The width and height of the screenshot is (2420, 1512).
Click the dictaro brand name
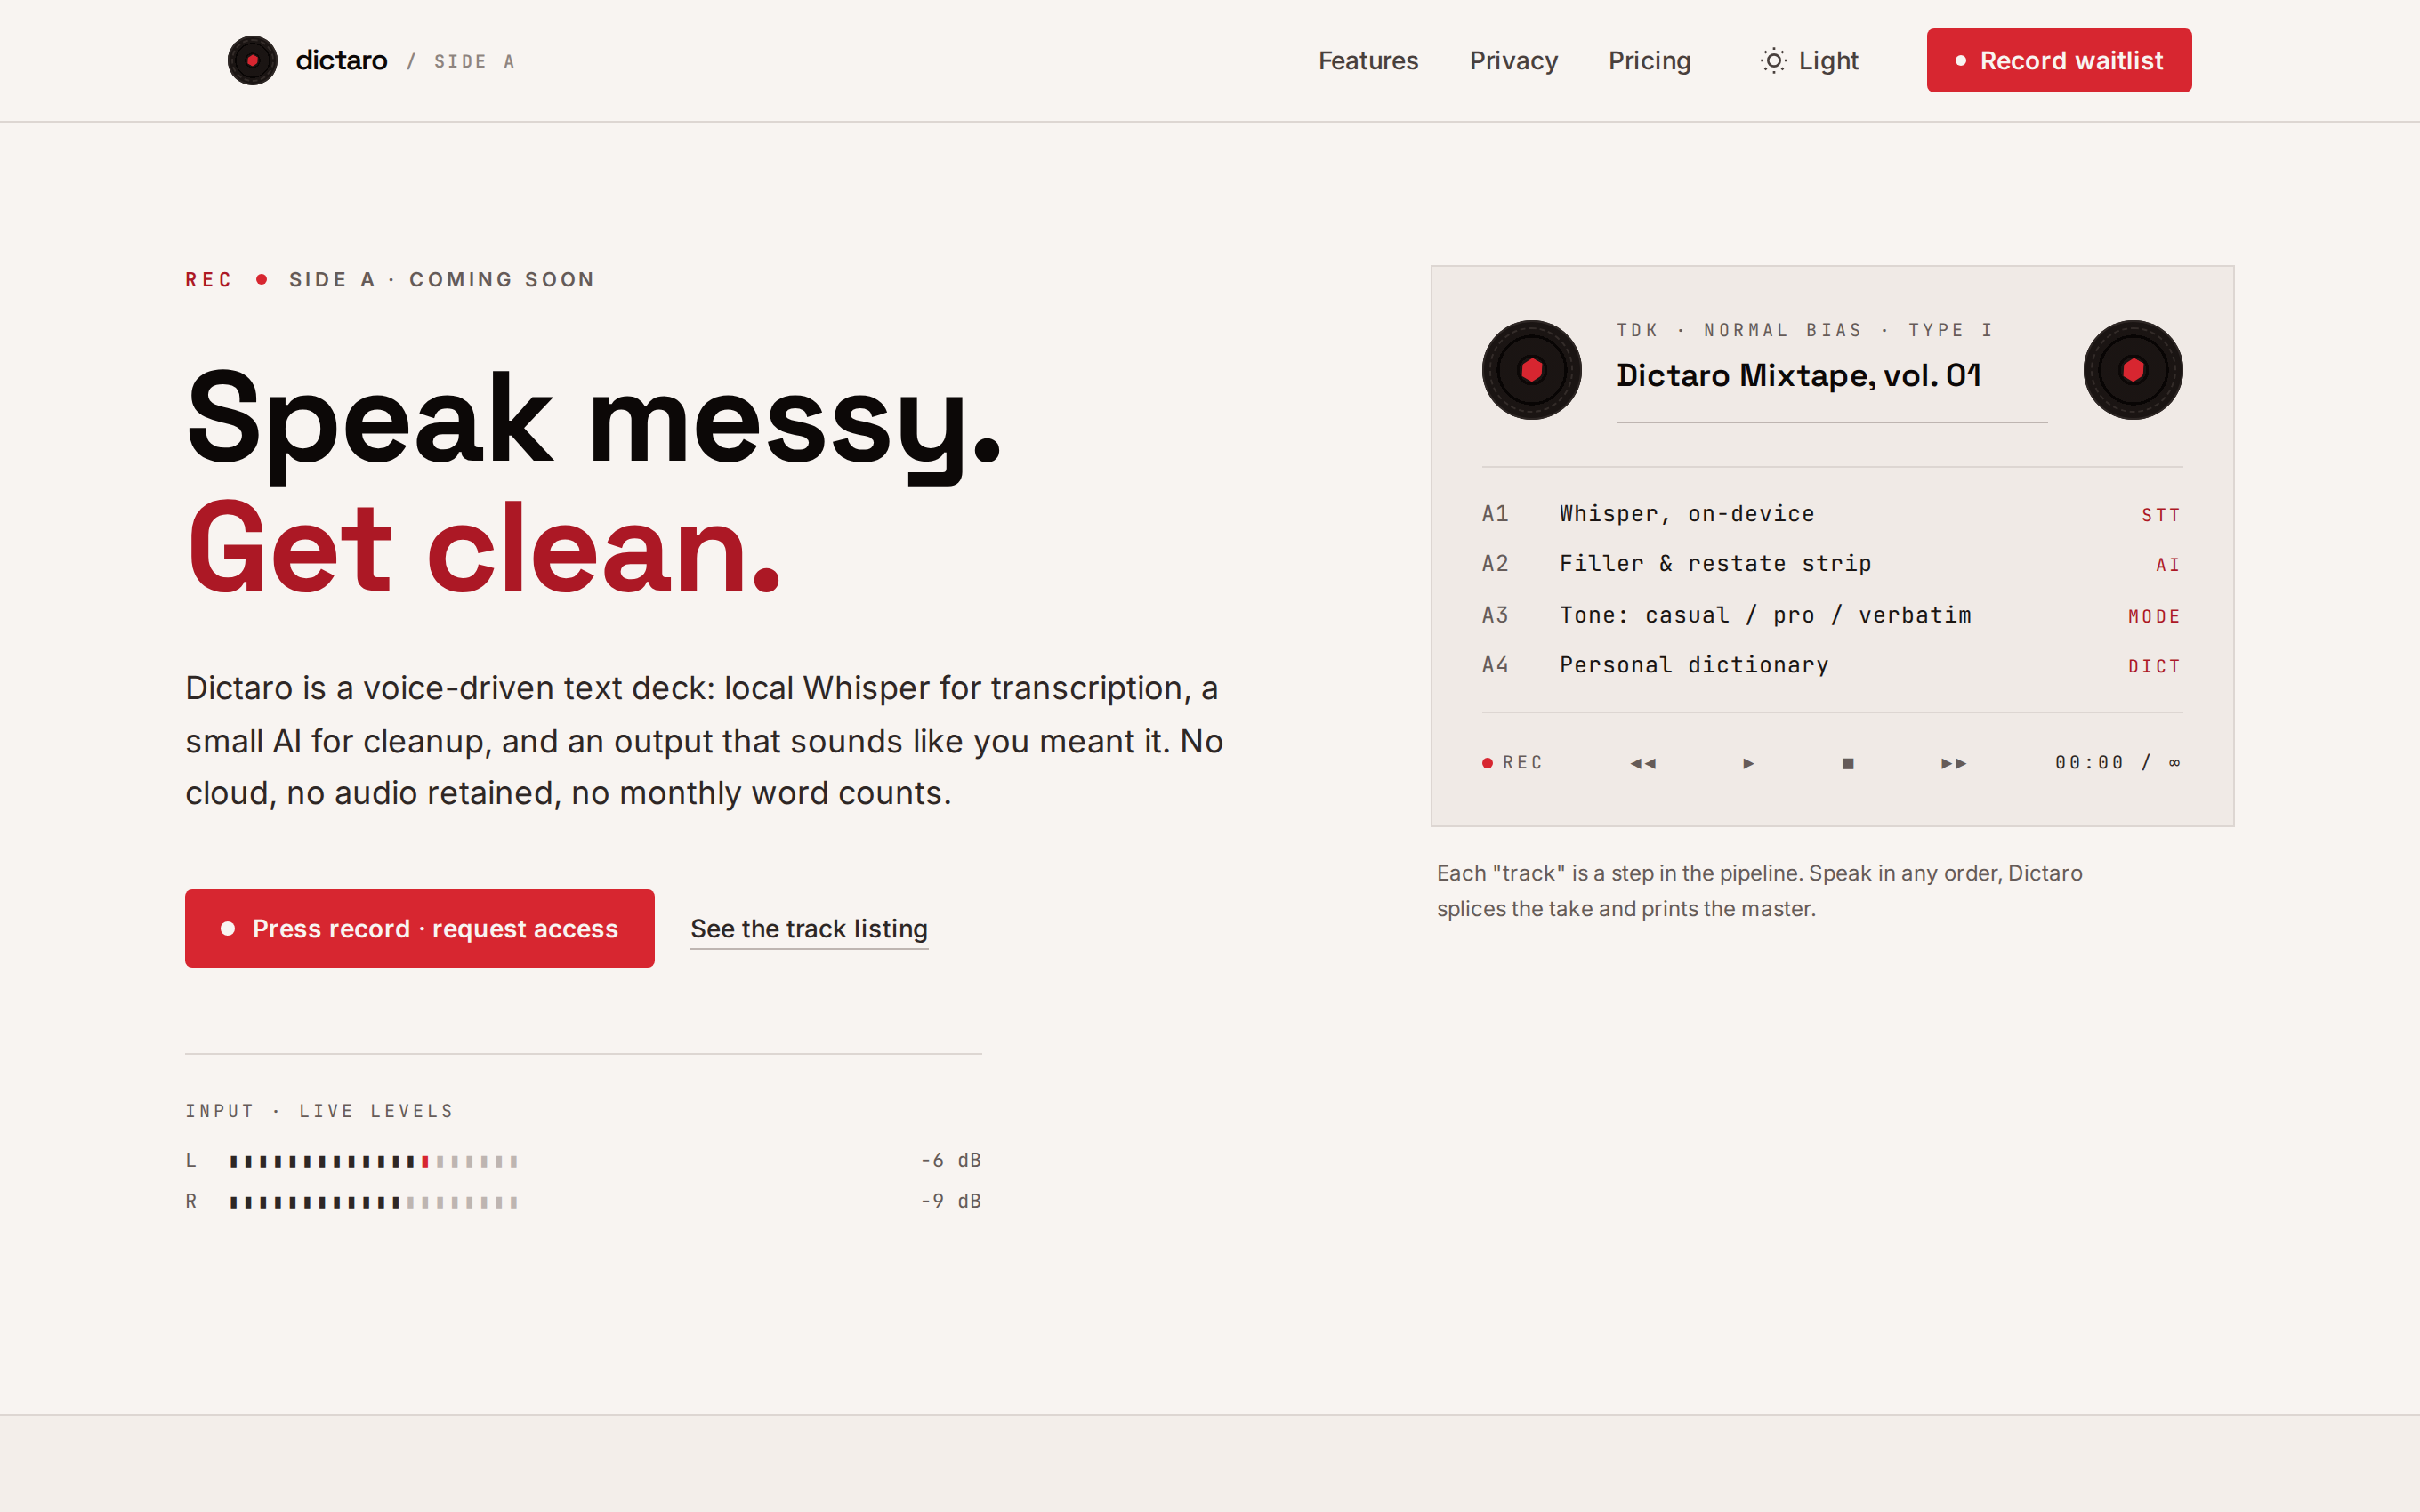pos(341,61)
